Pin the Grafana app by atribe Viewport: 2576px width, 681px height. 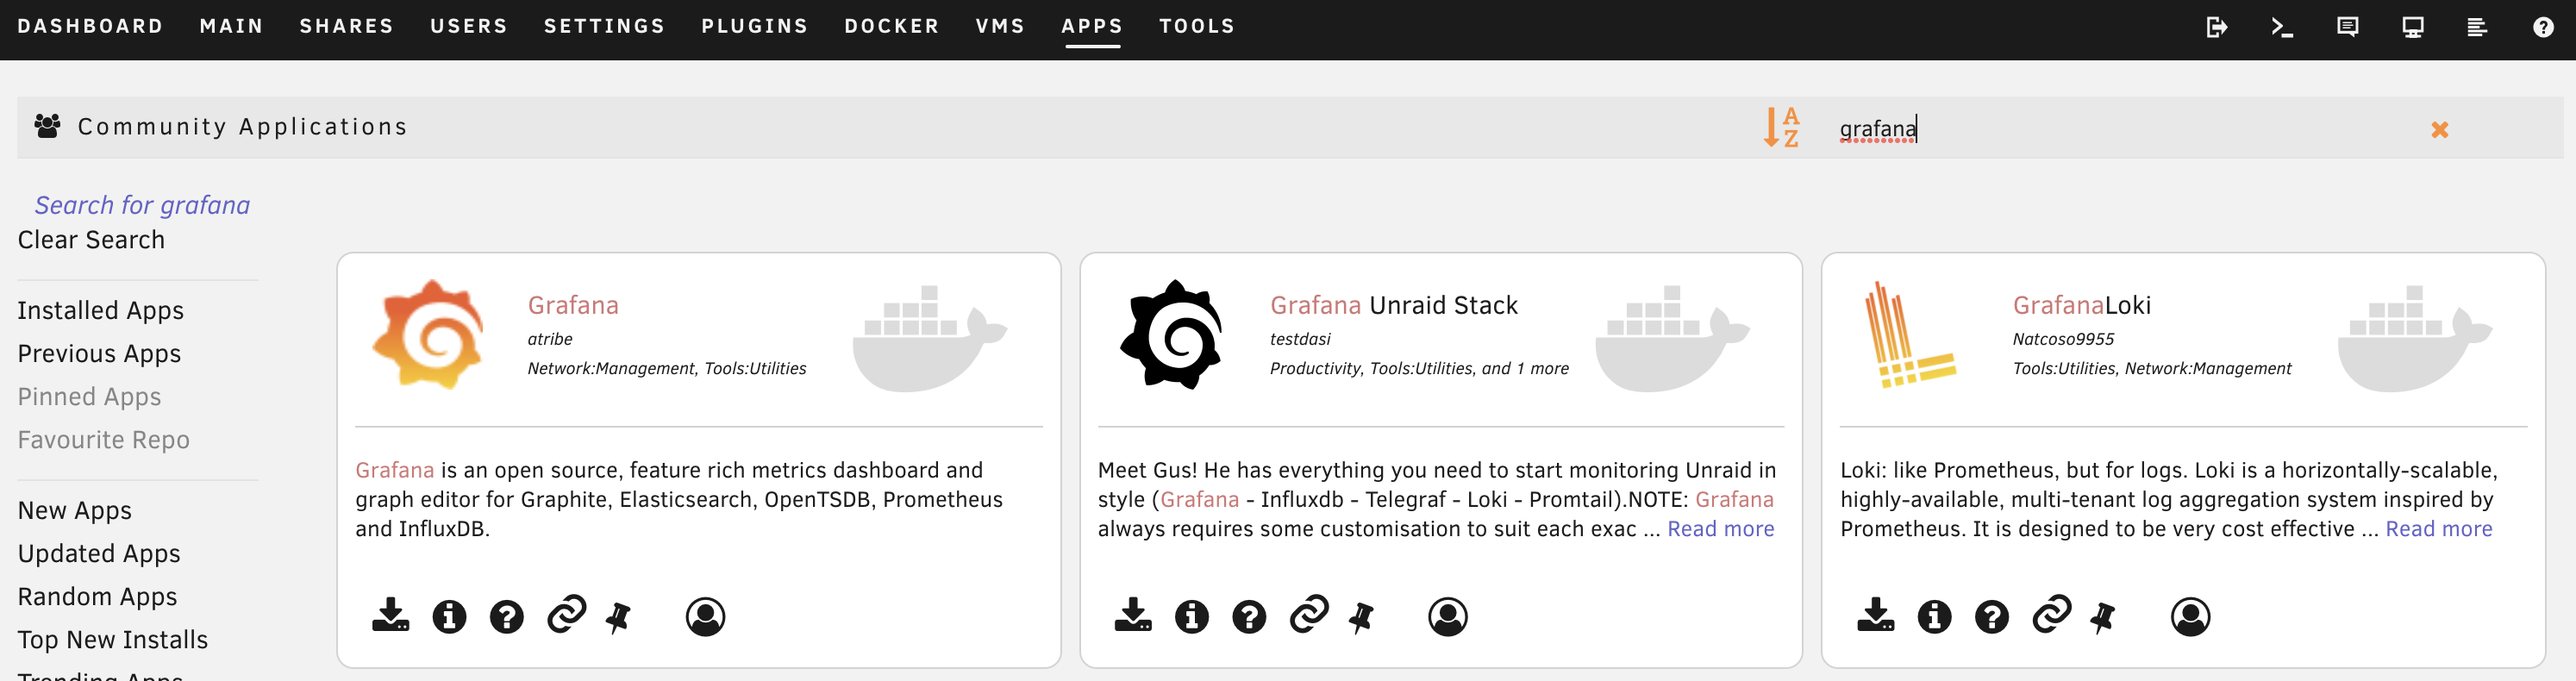point(618,617)
